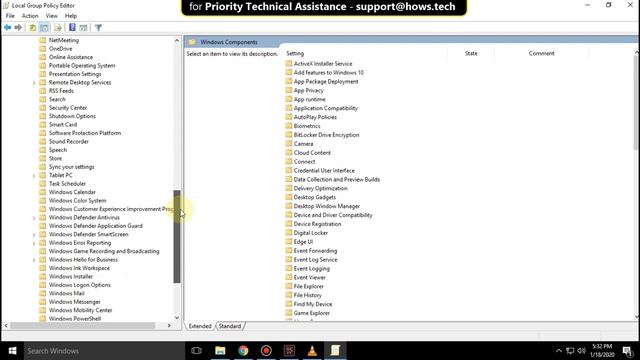640x360 pixels.
Task: Expand the Windows Error Reporting node
Action: point(34,243)
